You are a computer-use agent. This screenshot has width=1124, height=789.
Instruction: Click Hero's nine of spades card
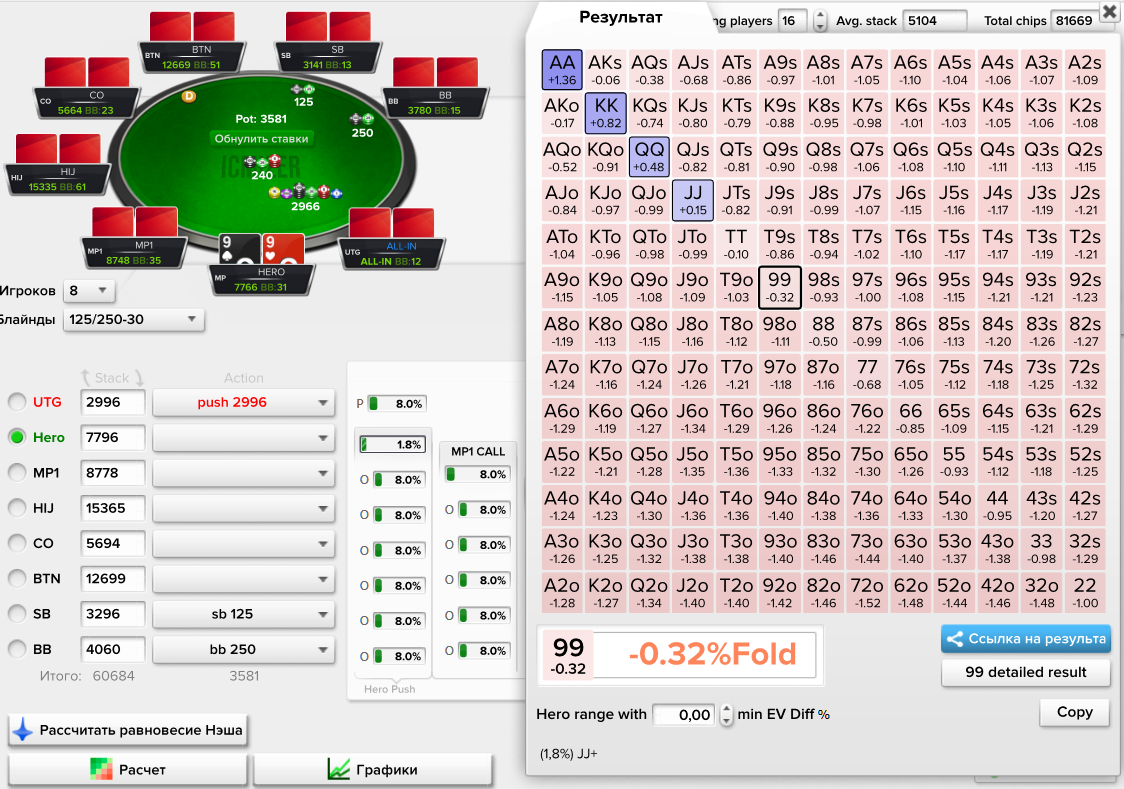(239, 249)
